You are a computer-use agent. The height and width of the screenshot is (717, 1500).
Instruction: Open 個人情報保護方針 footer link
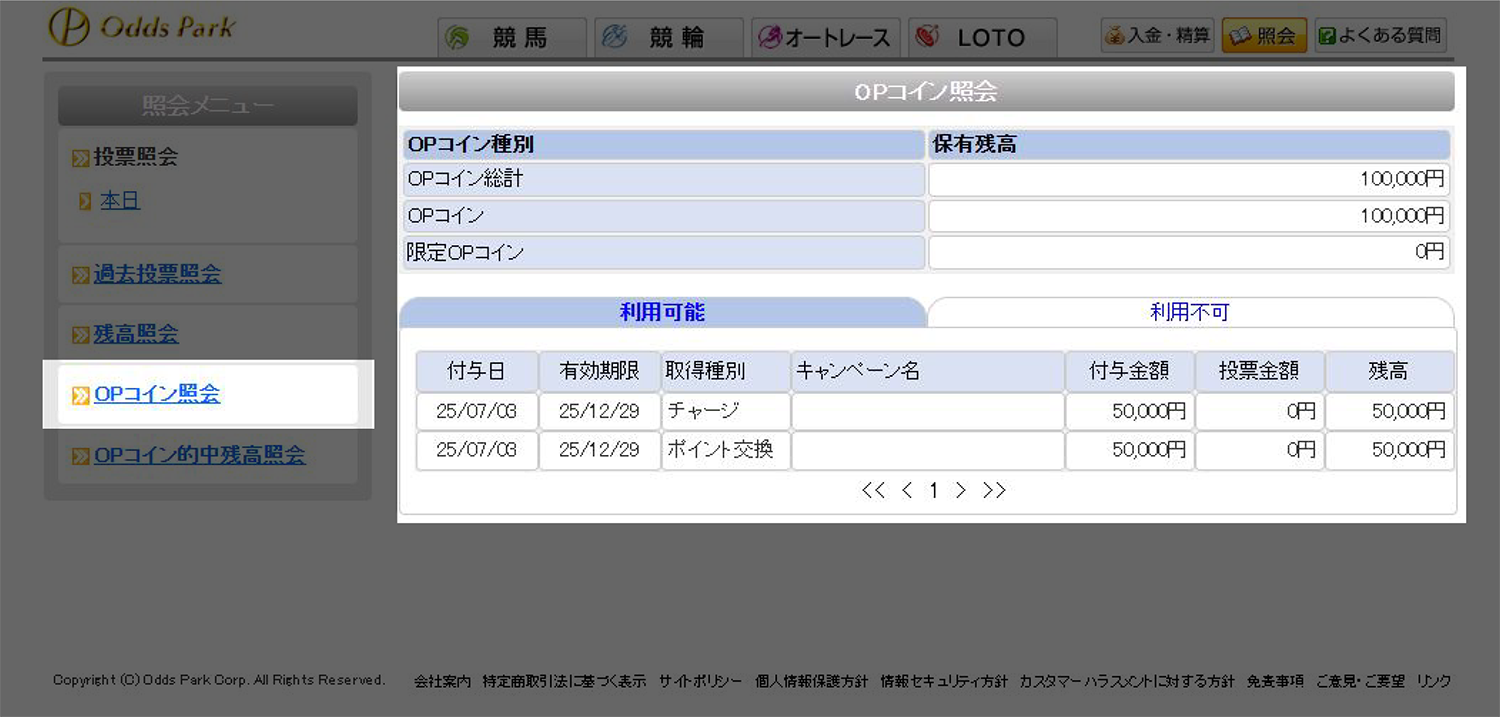[x=811, y=681]
